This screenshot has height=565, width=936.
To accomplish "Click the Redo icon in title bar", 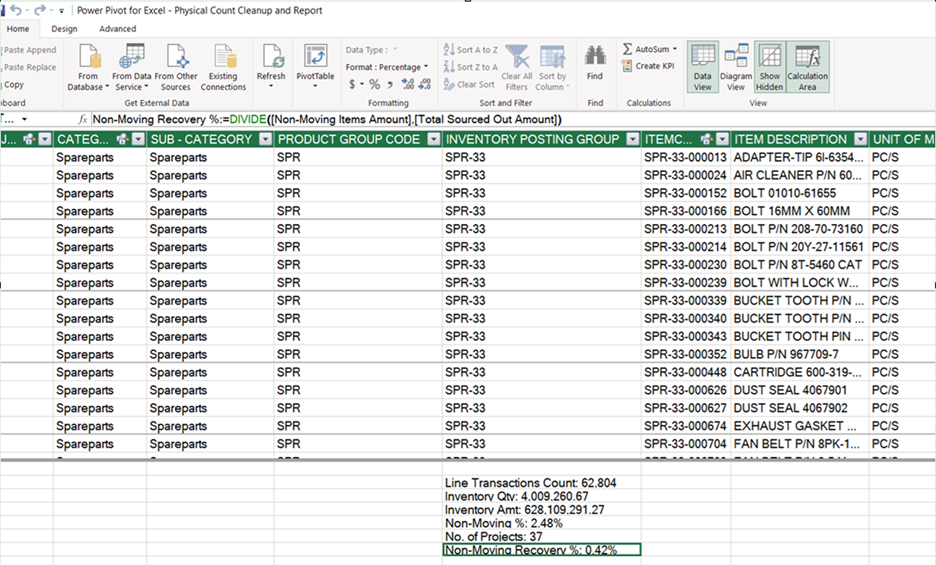I will (x=39, y=10).
